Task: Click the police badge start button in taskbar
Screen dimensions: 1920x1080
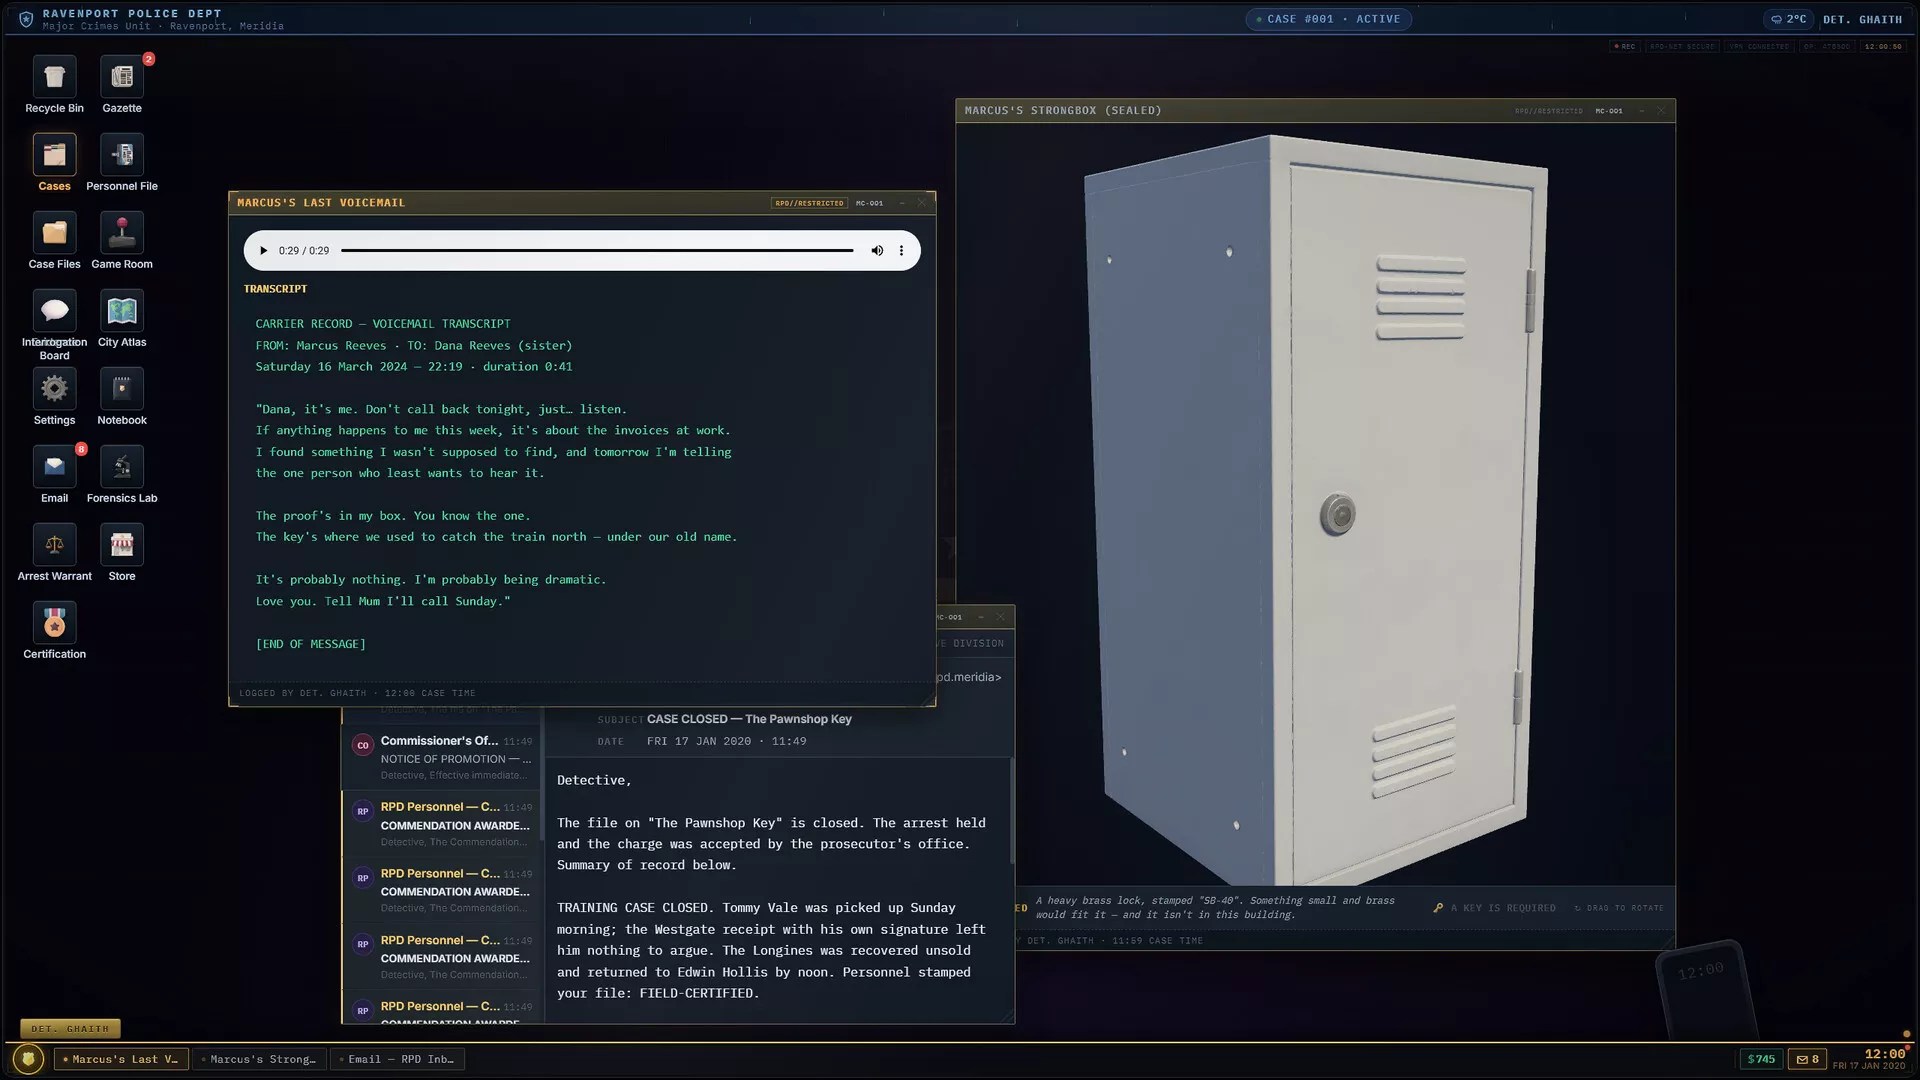Action: pyautogui.click(x=28, y=1059)
